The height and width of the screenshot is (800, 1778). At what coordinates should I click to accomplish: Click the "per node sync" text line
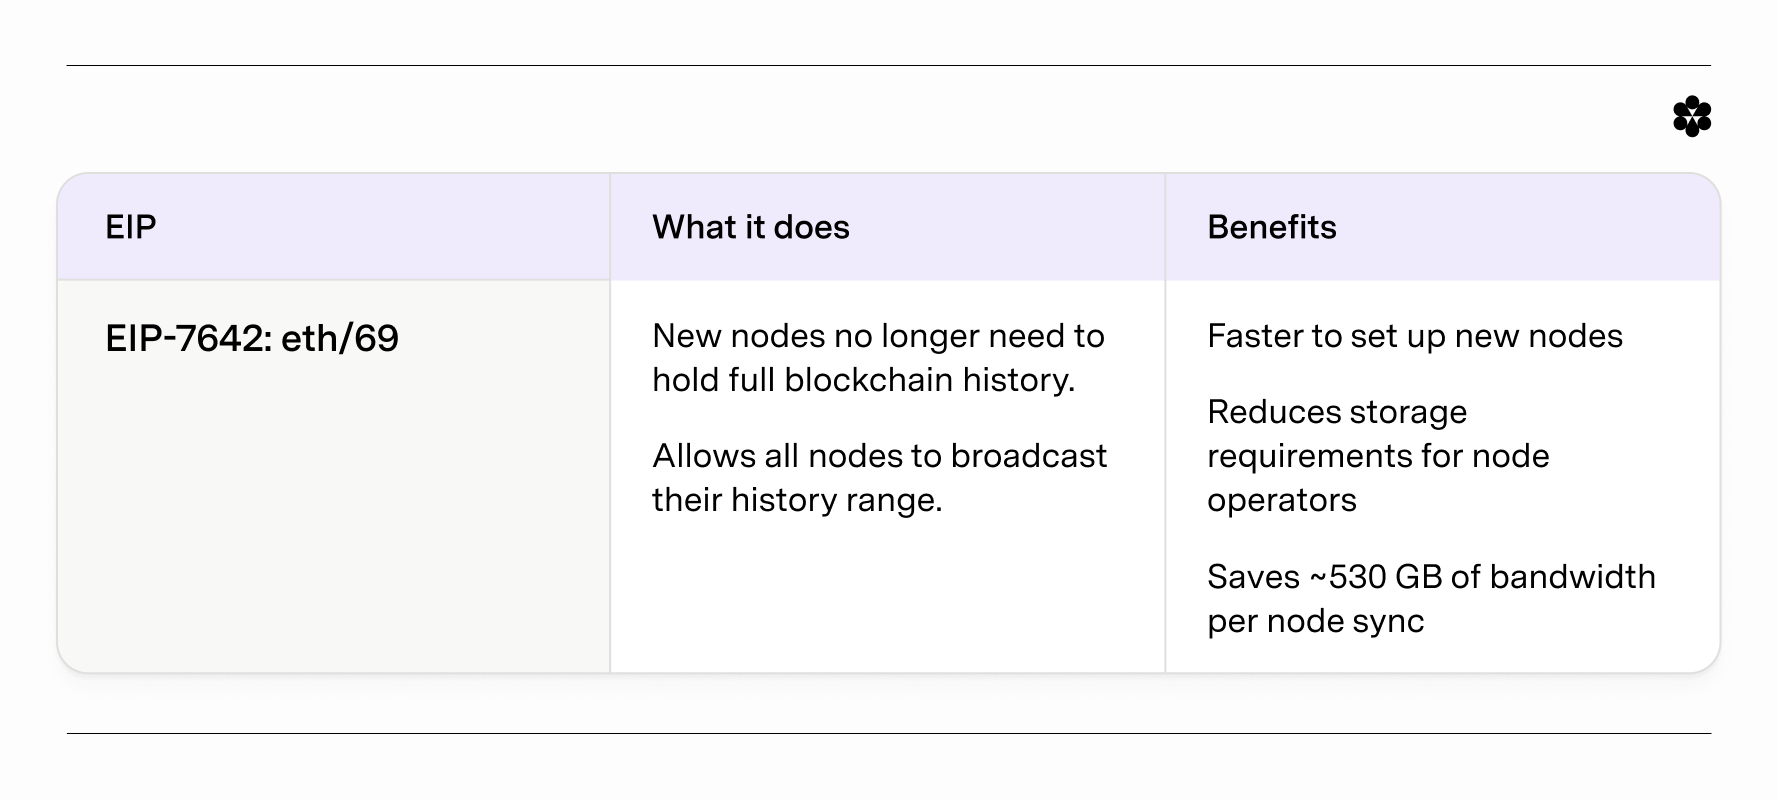click(x=1315, y=621)
